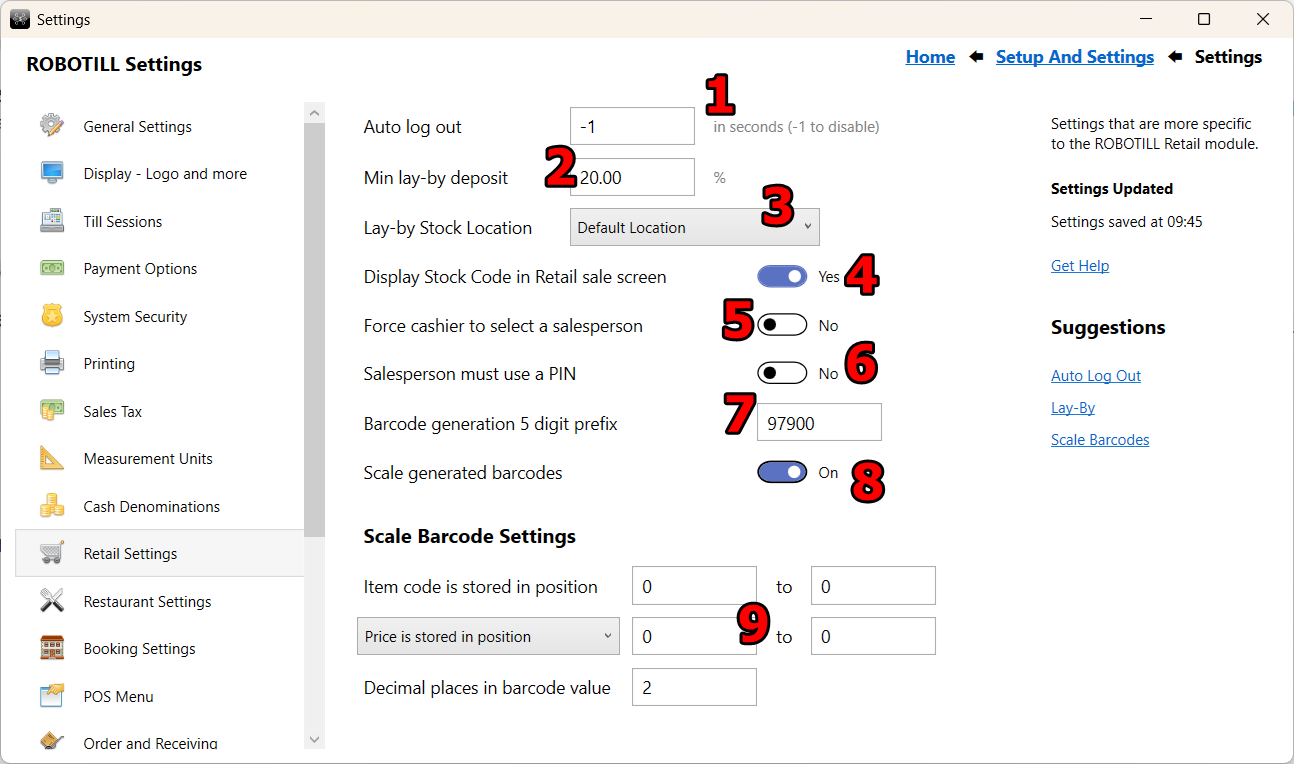Disable Display Stock Code in Retail sale screen
1294x764 pixels.
(782, 277)
